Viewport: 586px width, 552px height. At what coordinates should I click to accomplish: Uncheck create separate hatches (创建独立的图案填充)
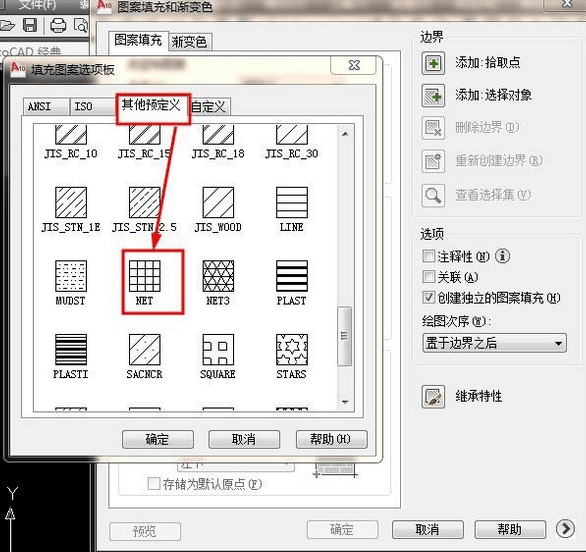pos(428,297)
